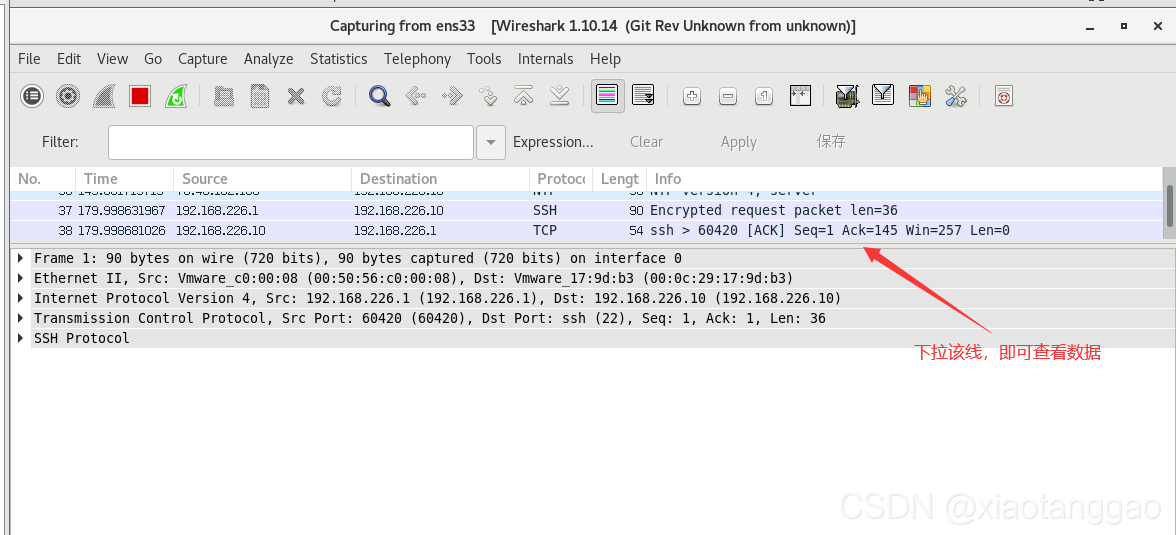Viewport: 1176px width, 535px height.
Task: Open the capture interfaces list icon
Action: point(32,96)
